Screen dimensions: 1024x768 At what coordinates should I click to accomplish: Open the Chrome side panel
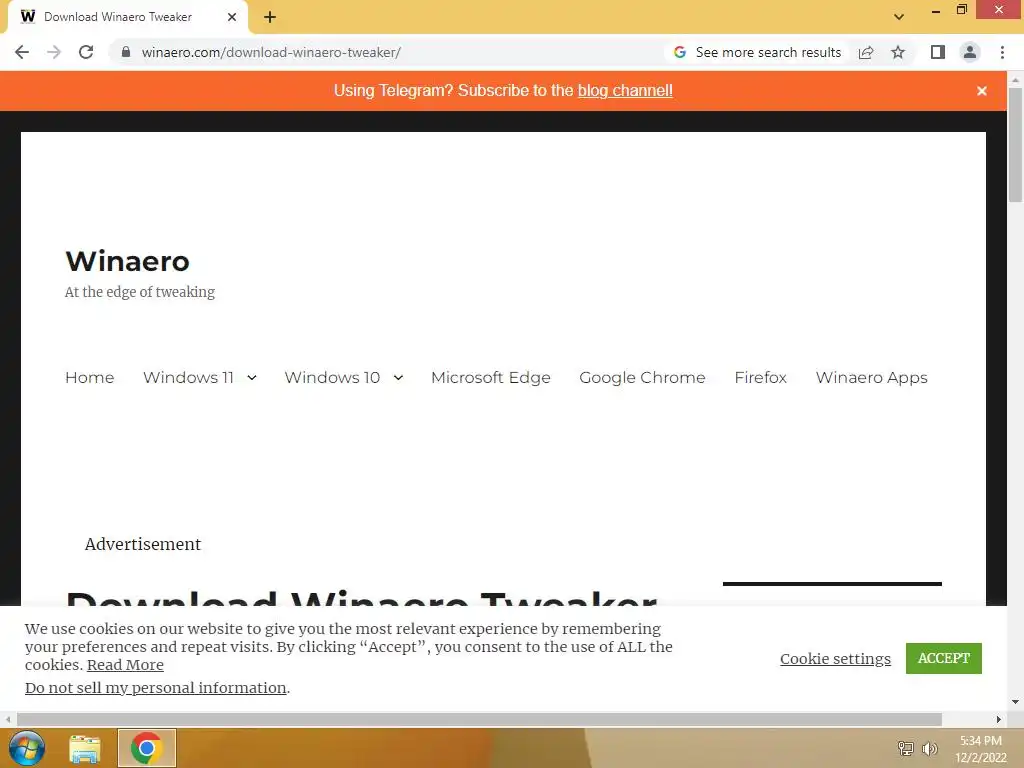click(938, 52)
